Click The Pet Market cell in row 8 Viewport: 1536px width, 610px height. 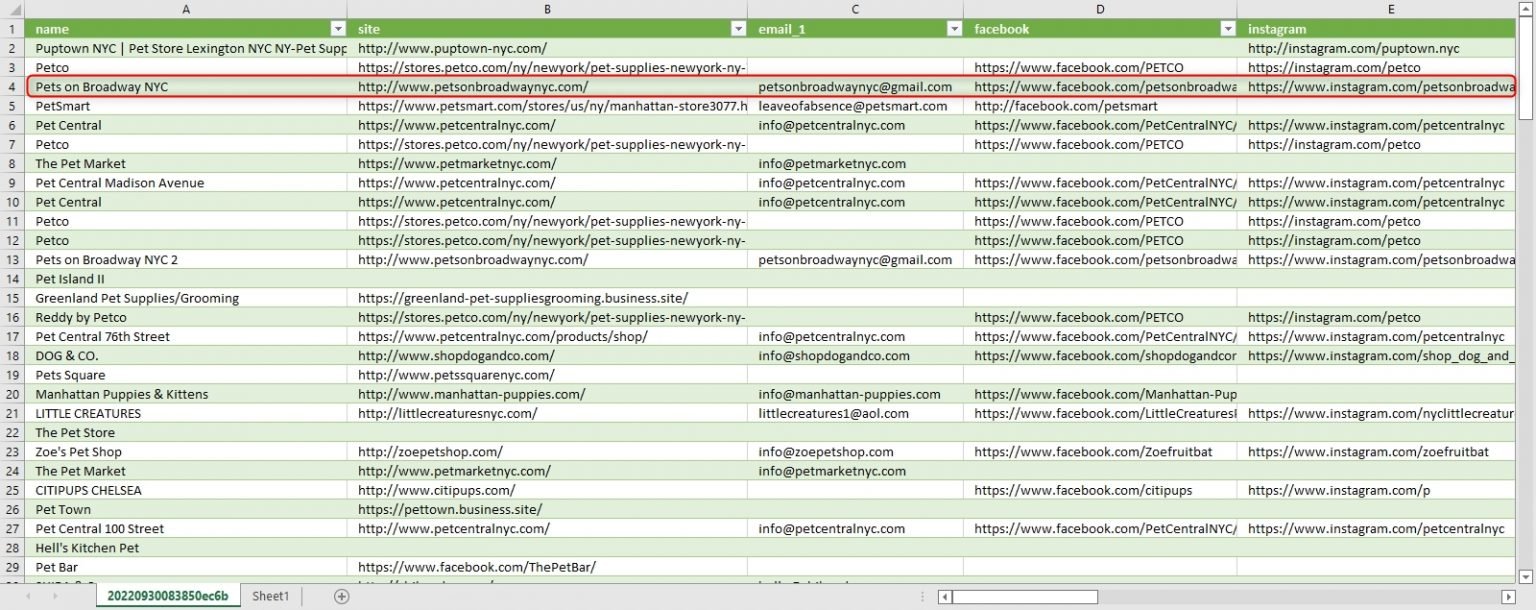click(x=186, y=164)
